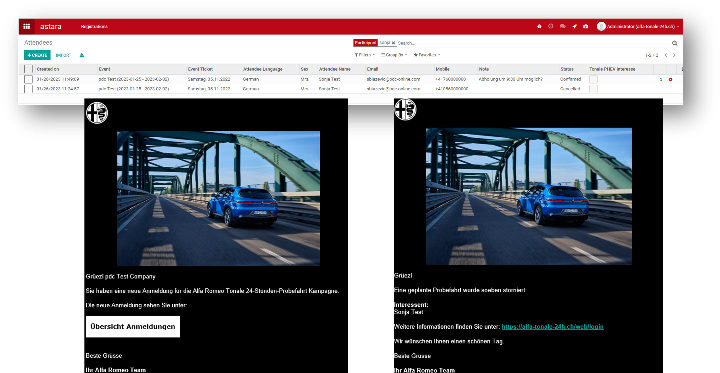The image size is (720, 373).
Task: Click the mobile number in the Confirmed row
Action: pos(450,79)
